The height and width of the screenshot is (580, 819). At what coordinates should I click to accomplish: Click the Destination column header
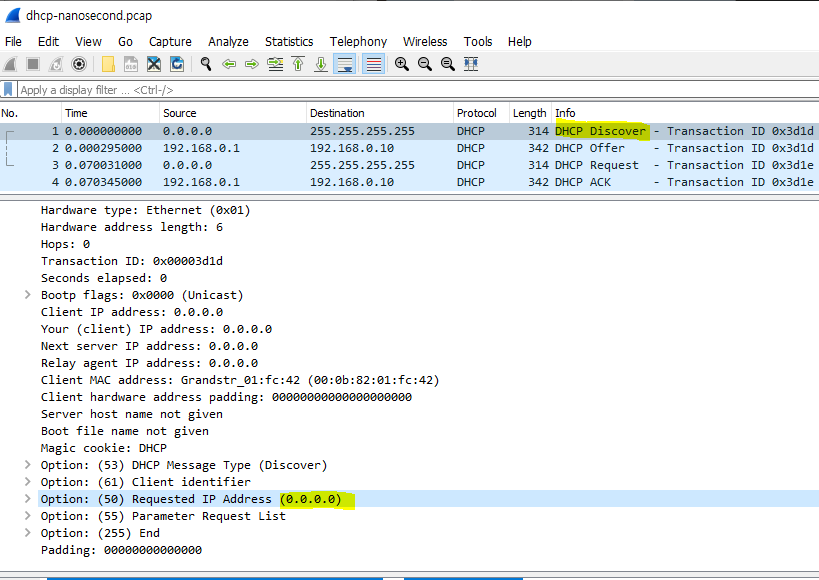pyautogui.click(x=380, y=113)
